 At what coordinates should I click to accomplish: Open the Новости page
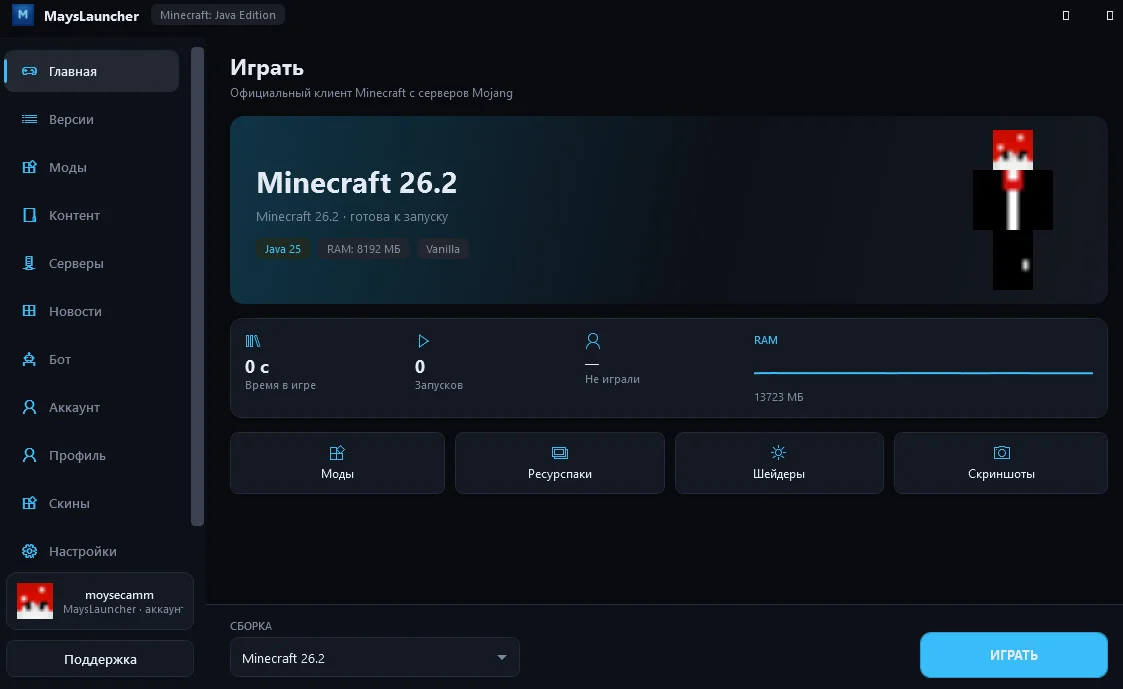pos(92,311)
